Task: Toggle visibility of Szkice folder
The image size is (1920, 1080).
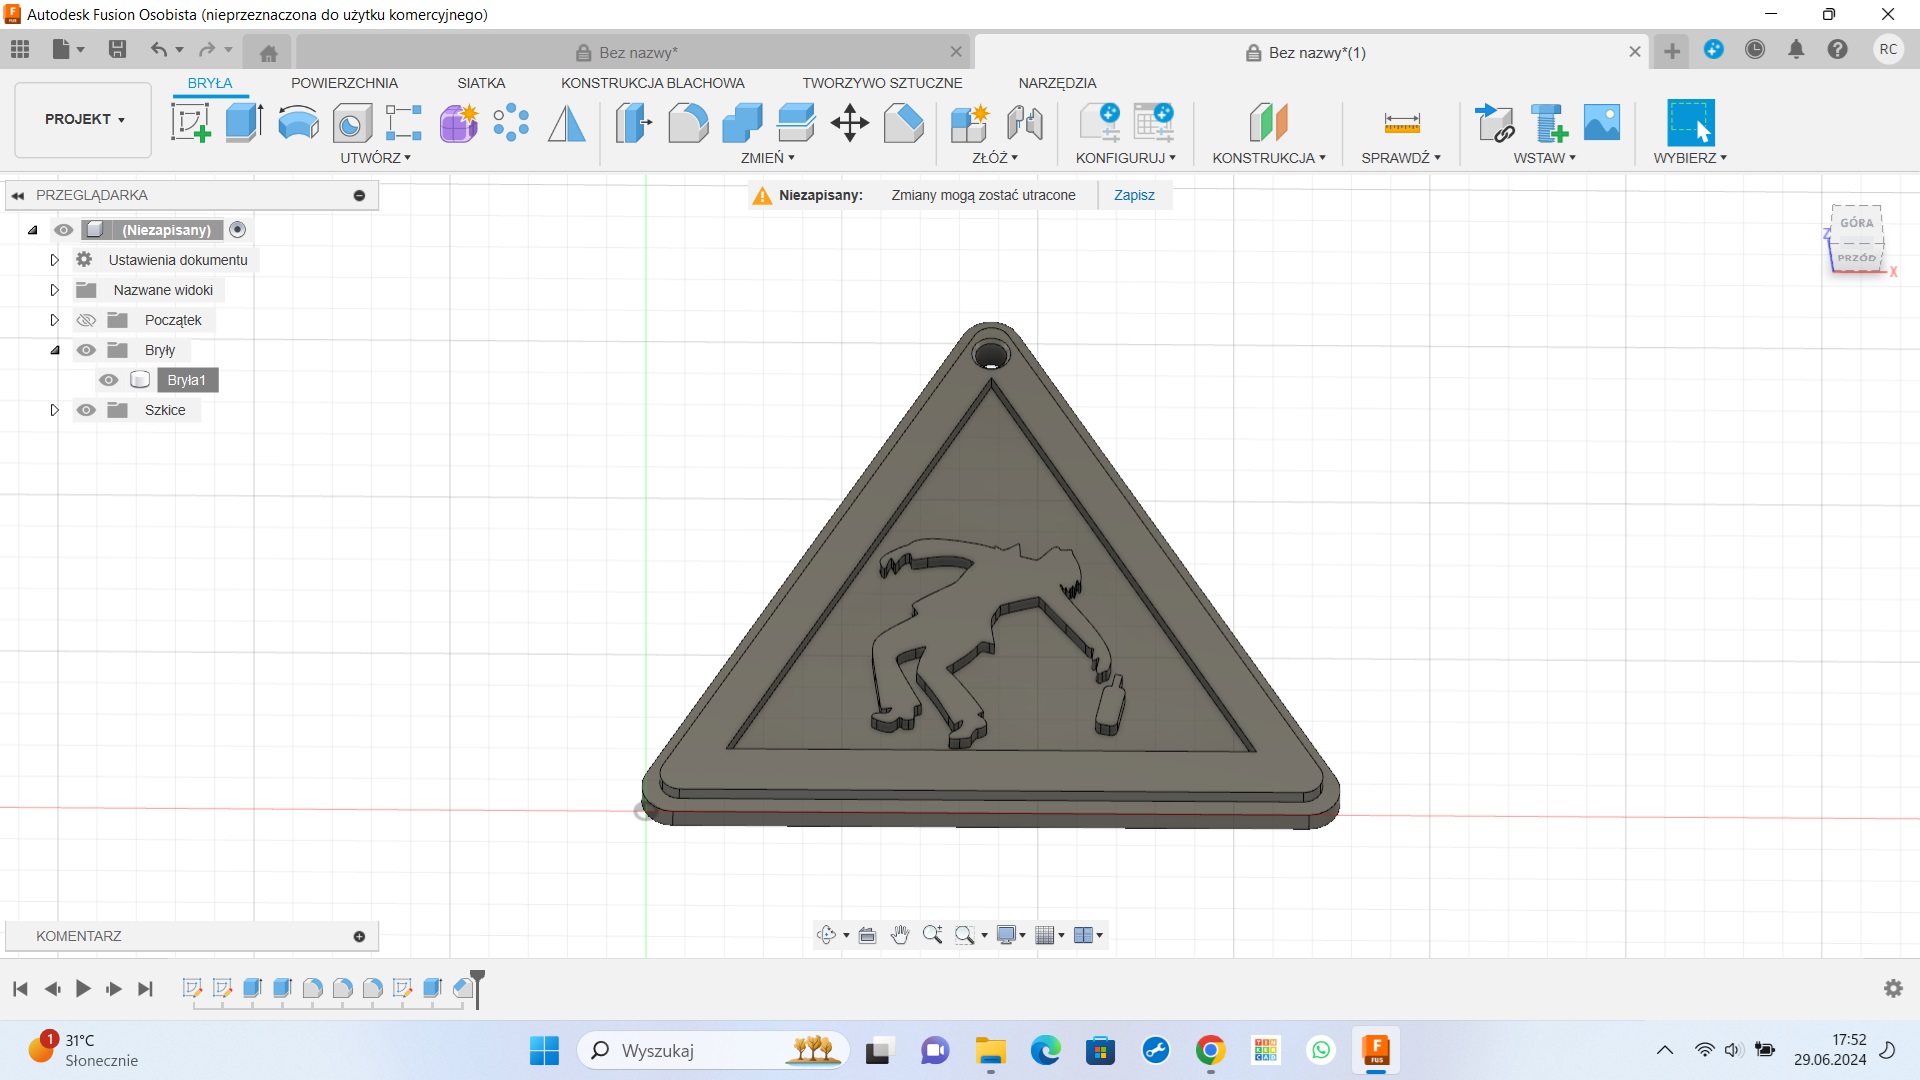Action: point(87,410)
